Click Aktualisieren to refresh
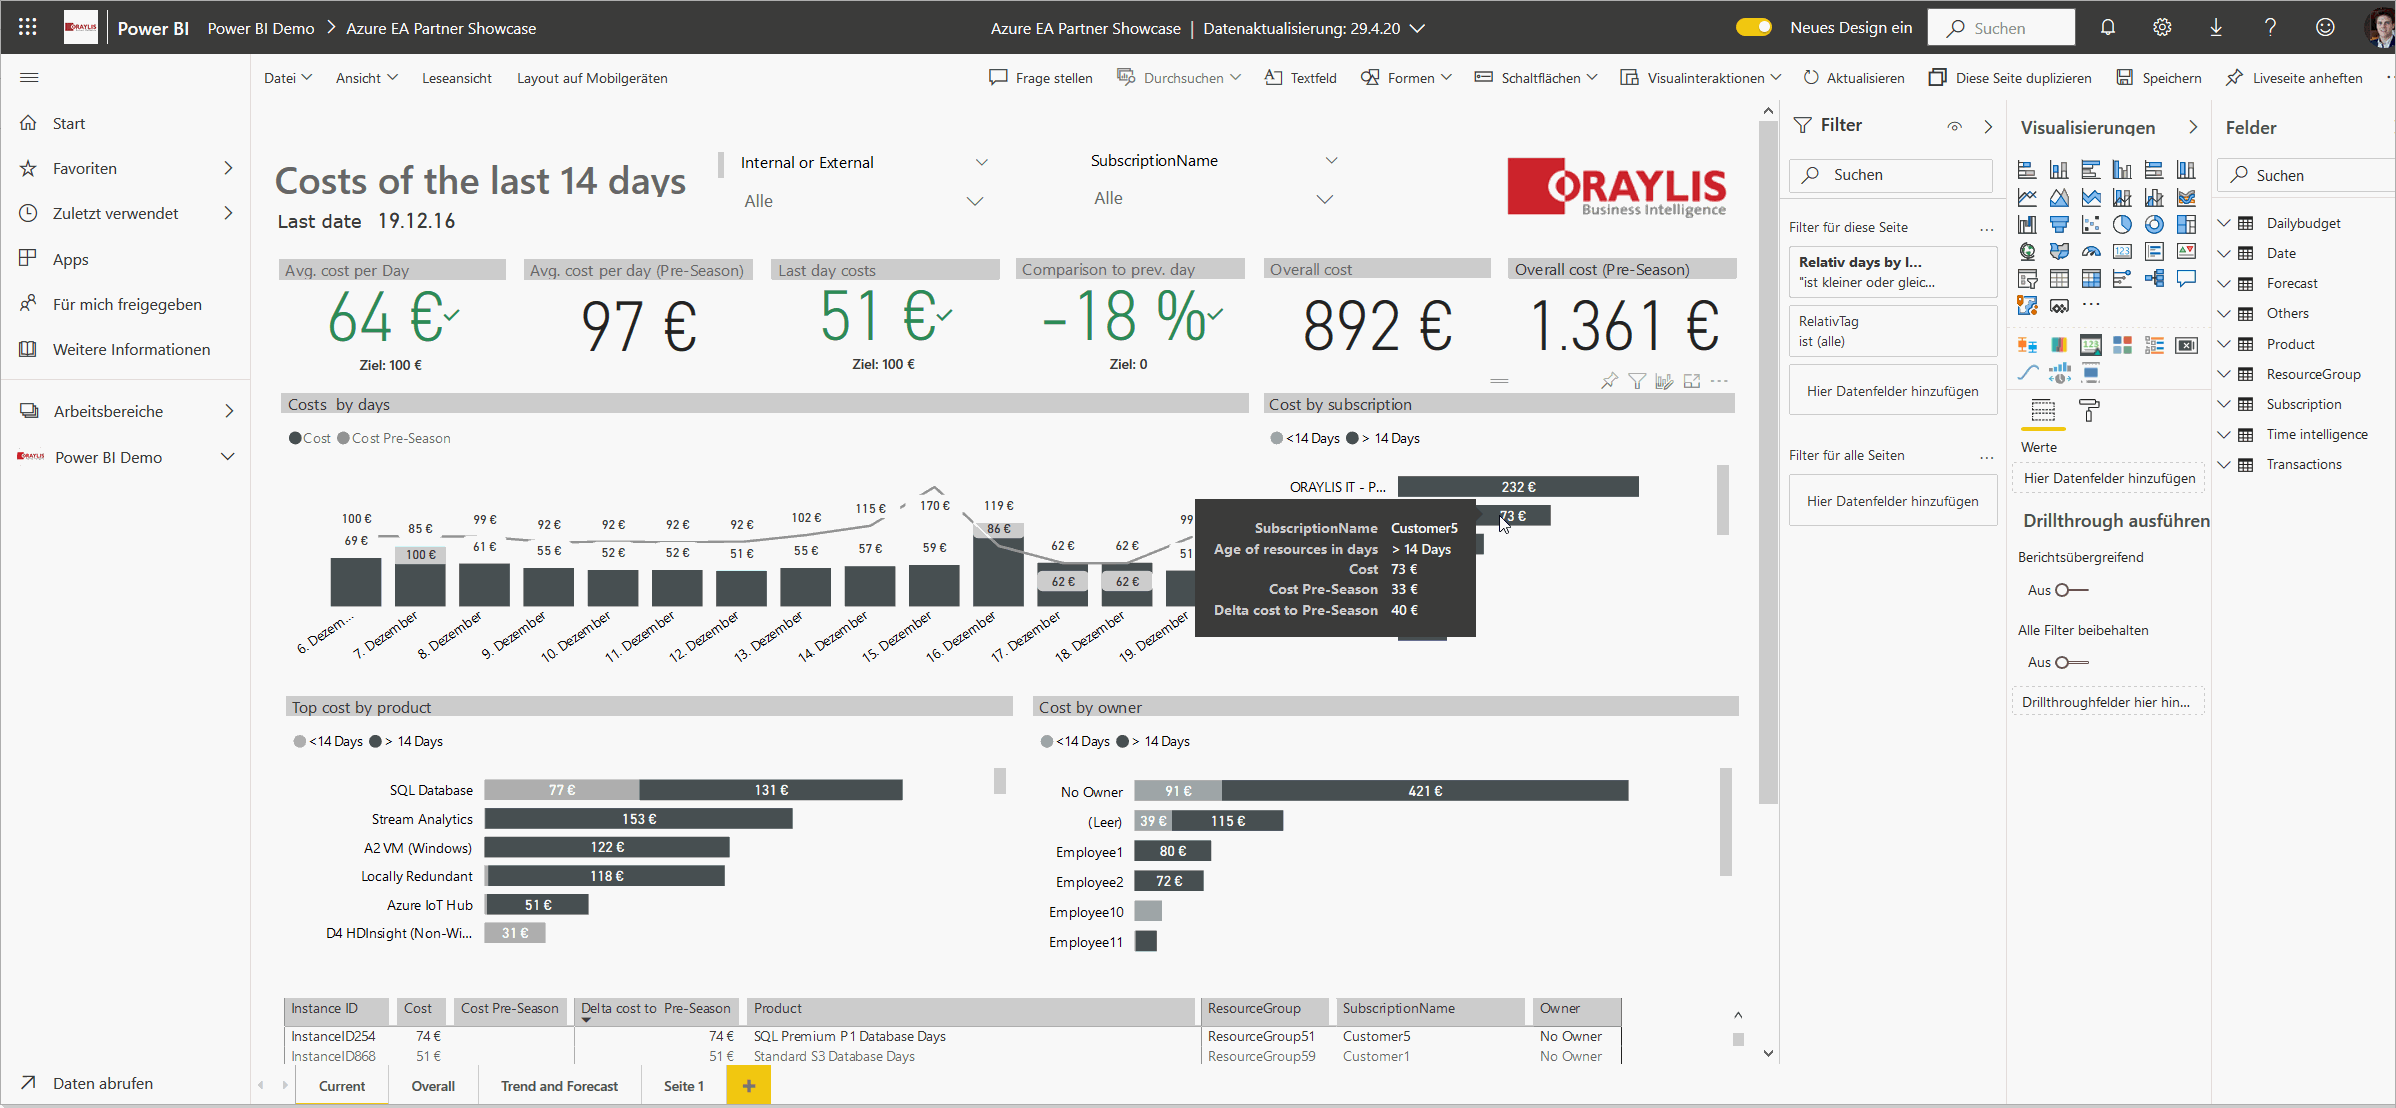Viewport: 2396px width, 1108px height. (x=1854, y=78)
